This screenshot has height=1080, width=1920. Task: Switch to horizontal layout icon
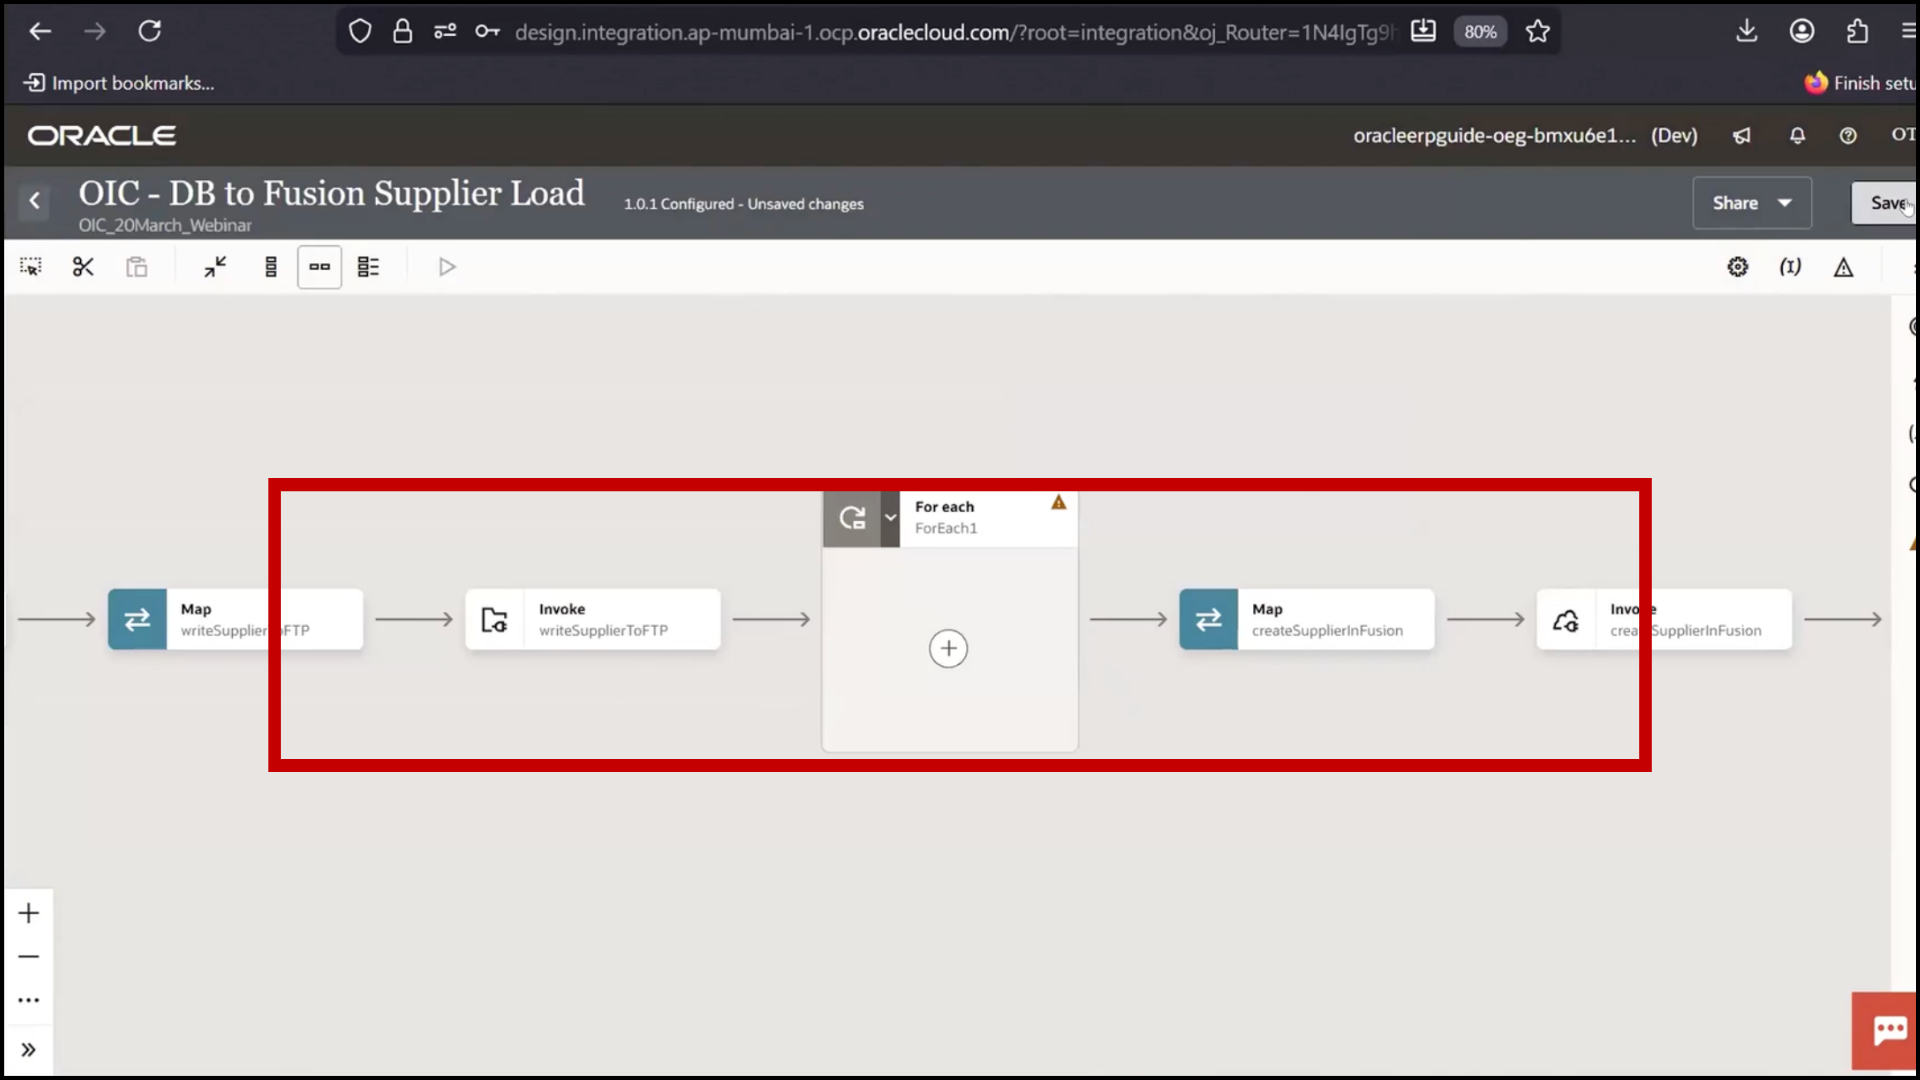tap(319, 267)
